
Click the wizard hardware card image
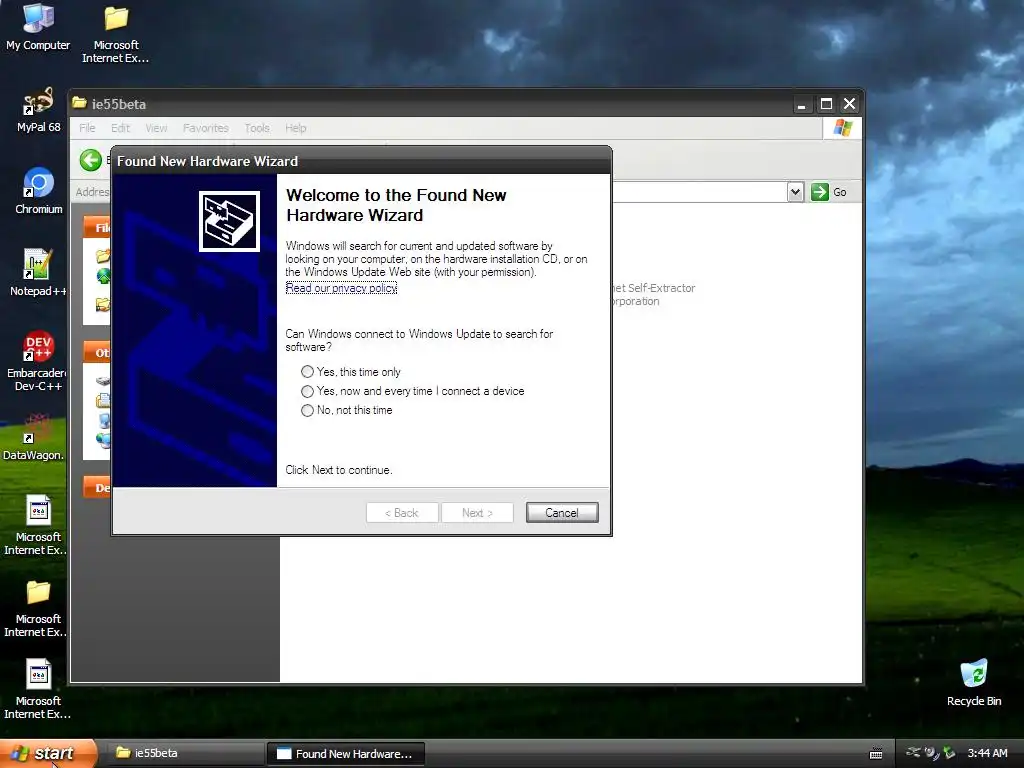coord(229,221)
